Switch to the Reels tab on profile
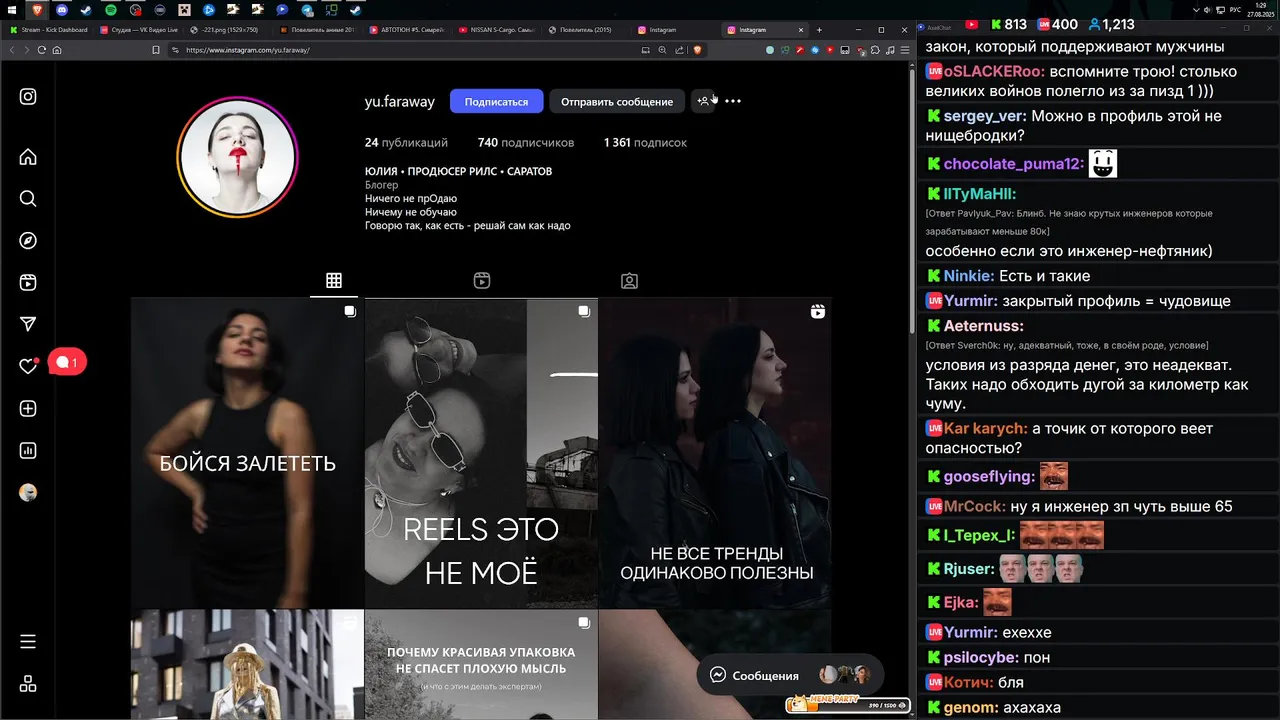 click(482, 281)
